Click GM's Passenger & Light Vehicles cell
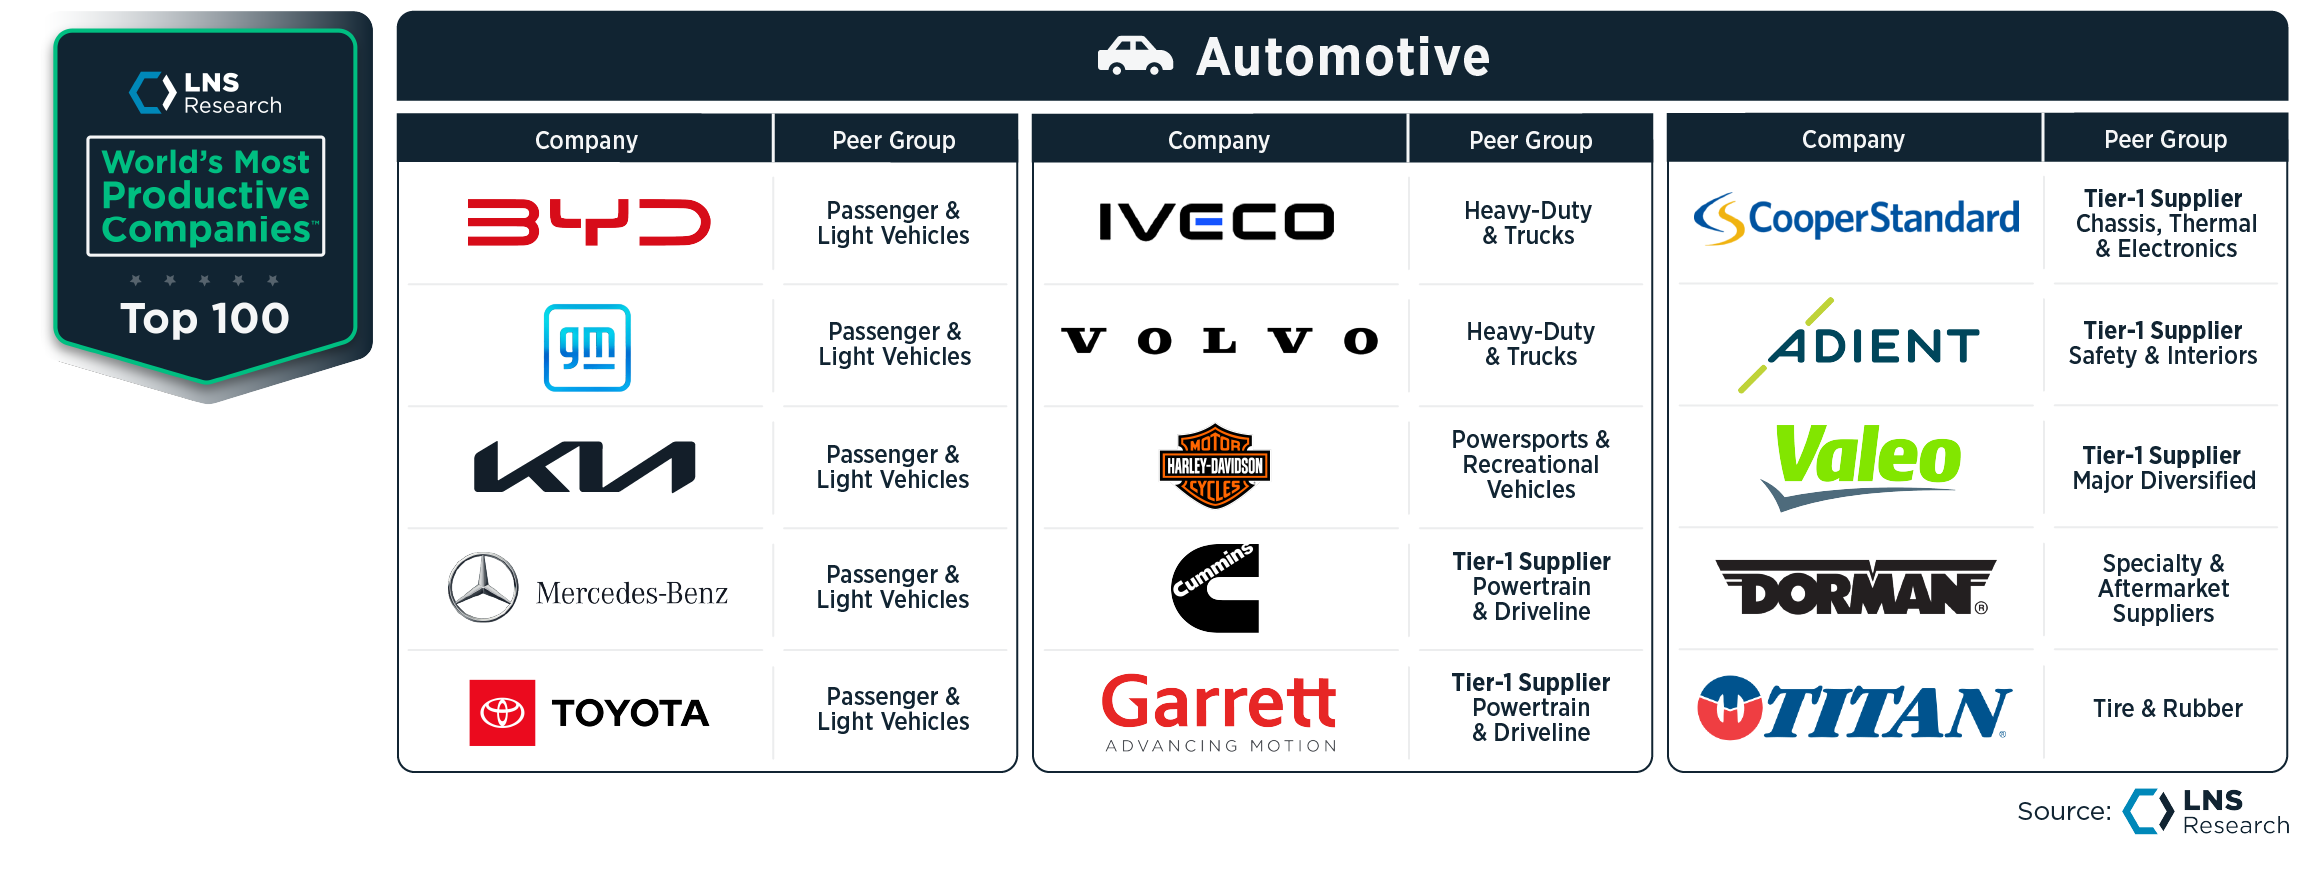The image size is (2308, 872). click(895, 344)
